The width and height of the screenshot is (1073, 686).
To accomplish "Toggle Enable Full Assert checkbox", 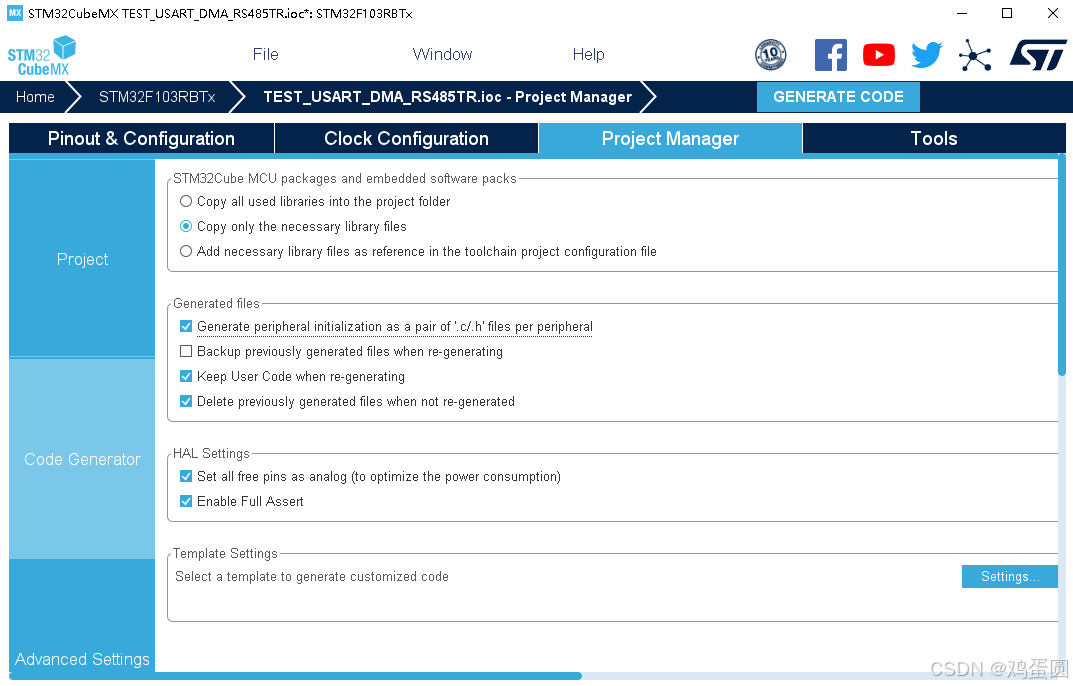I will tap(185, 501).
